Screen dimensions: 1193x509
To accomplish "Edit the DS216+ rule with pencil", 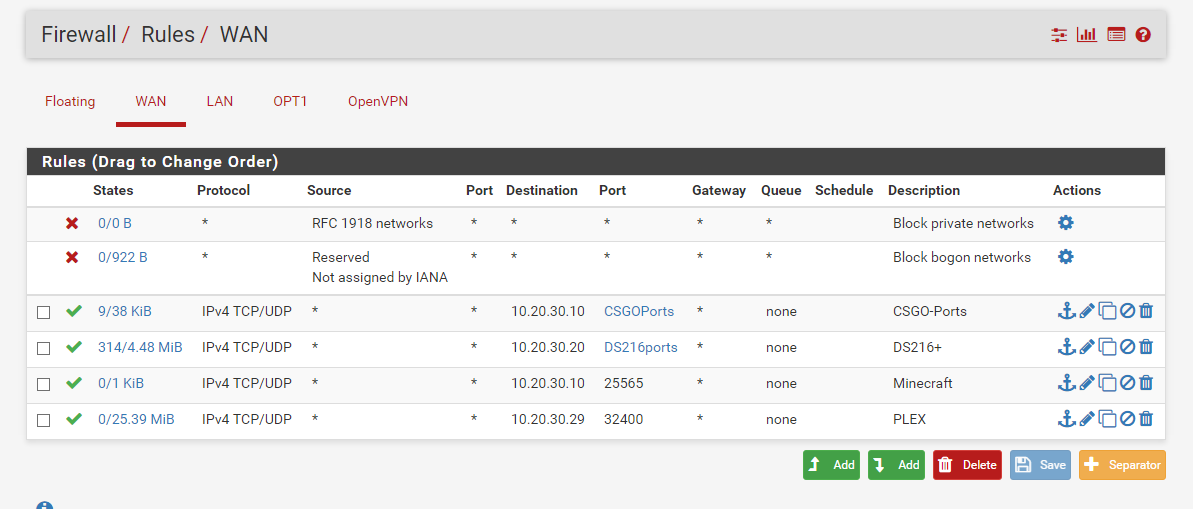I will tap(1087, 347).
